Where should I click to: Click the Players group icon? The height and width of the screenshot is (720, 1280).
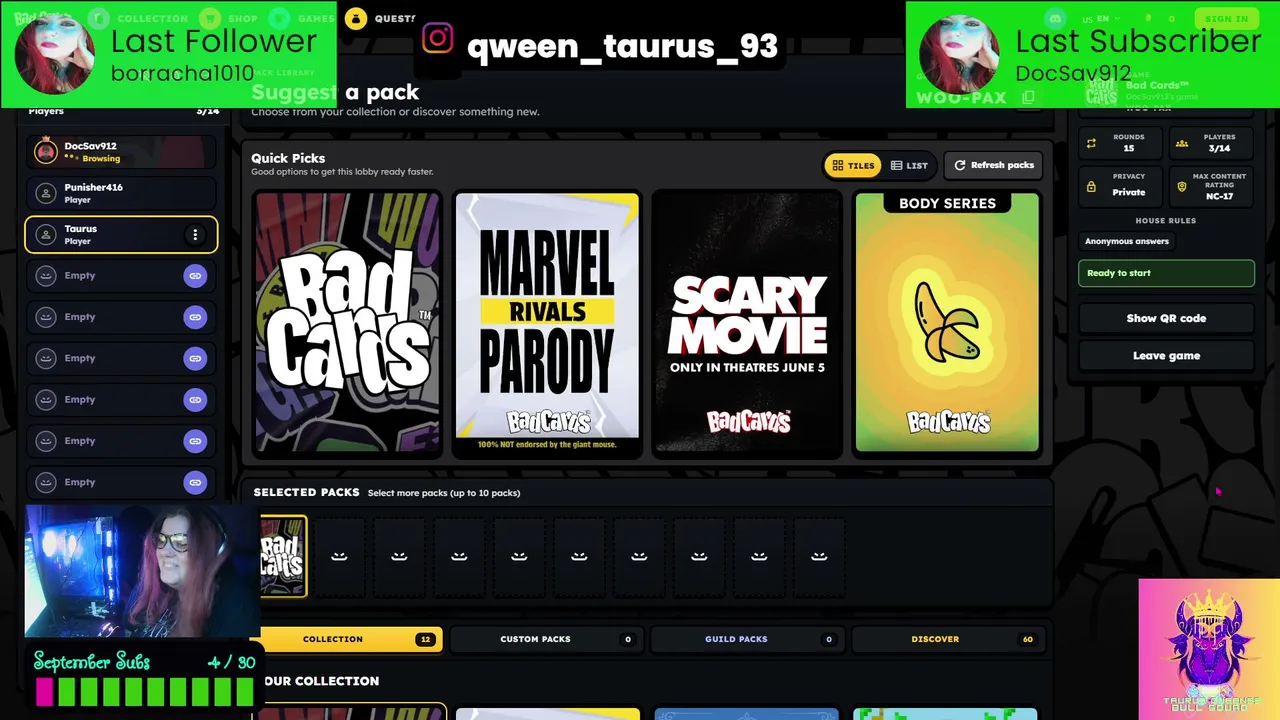1182,143
